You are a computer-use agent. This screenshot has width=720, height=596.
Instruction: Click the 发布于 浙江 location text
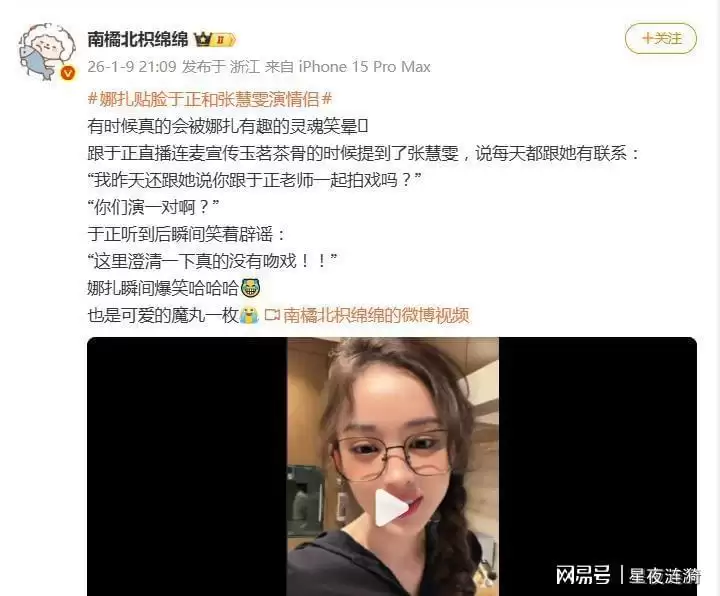tap(221, 67)
